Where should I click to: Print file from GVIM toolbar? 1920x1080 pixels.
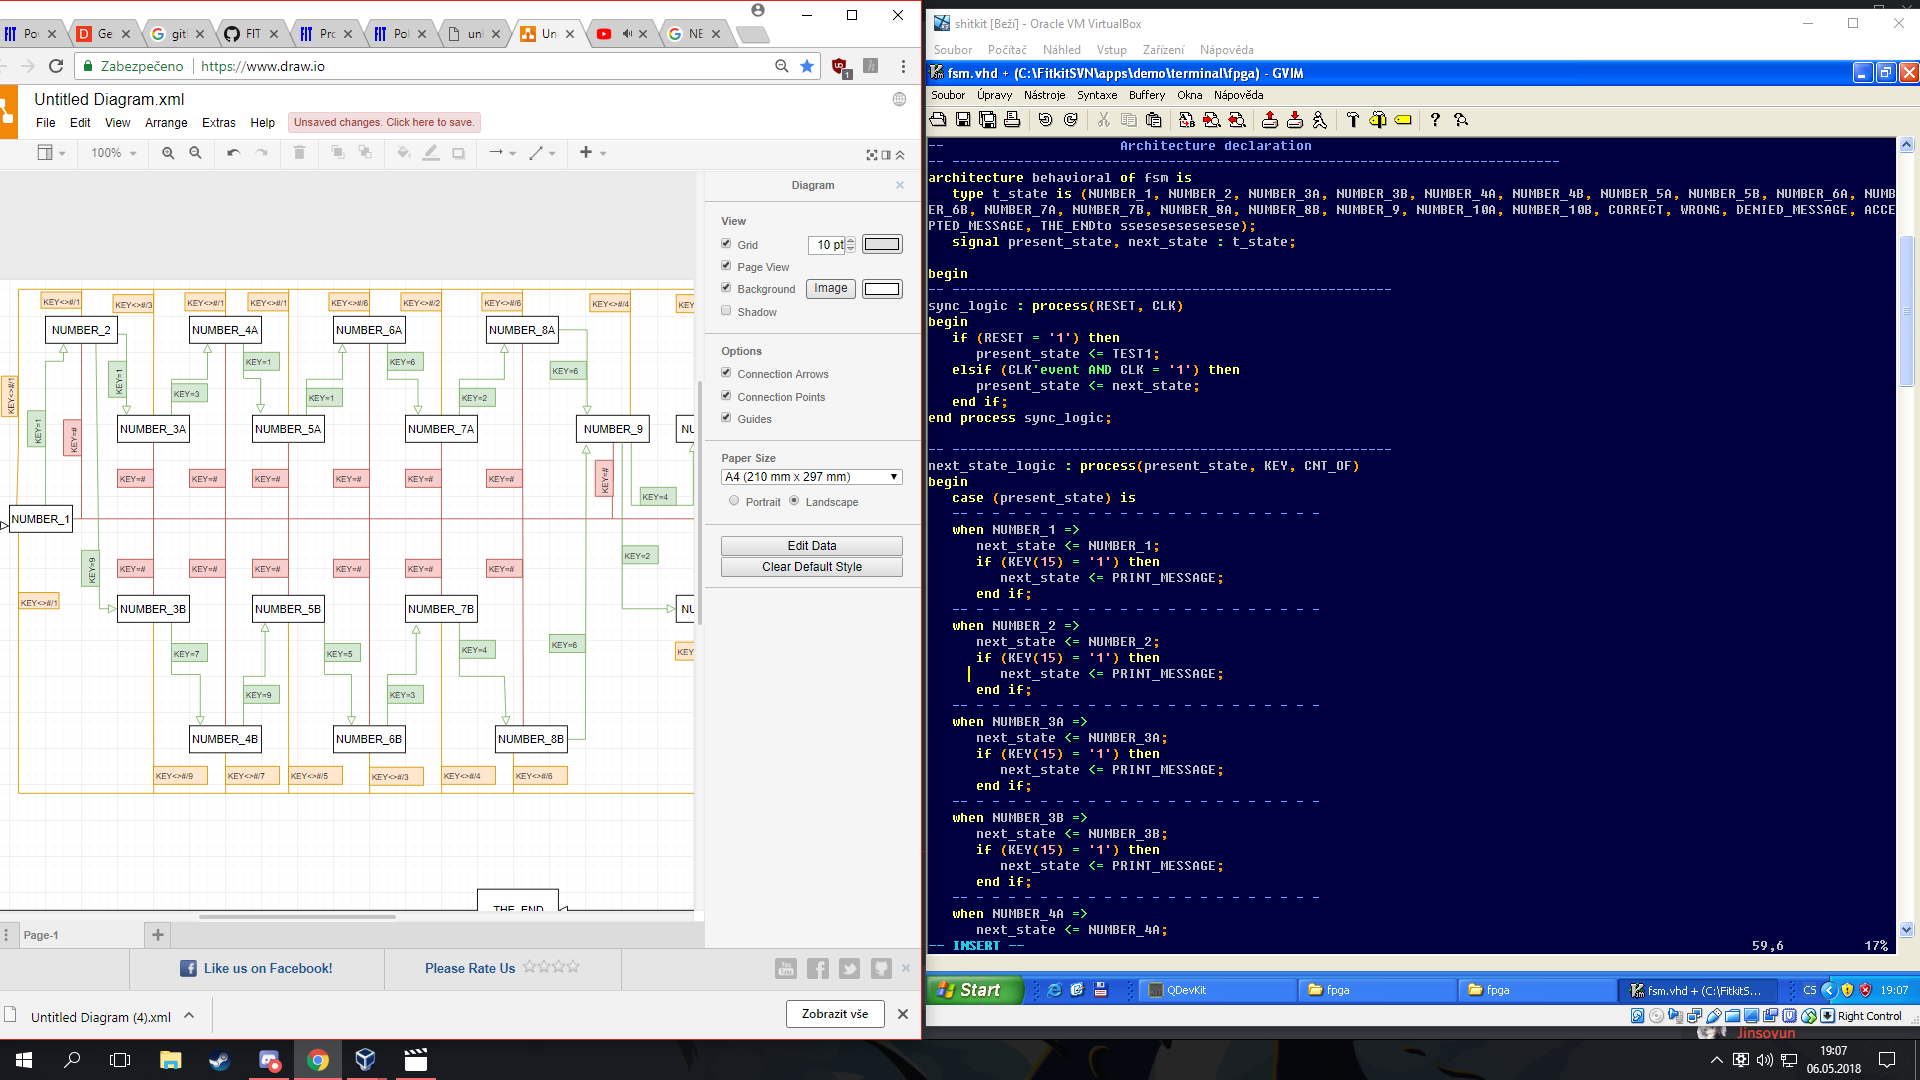tap(1012, 120)
